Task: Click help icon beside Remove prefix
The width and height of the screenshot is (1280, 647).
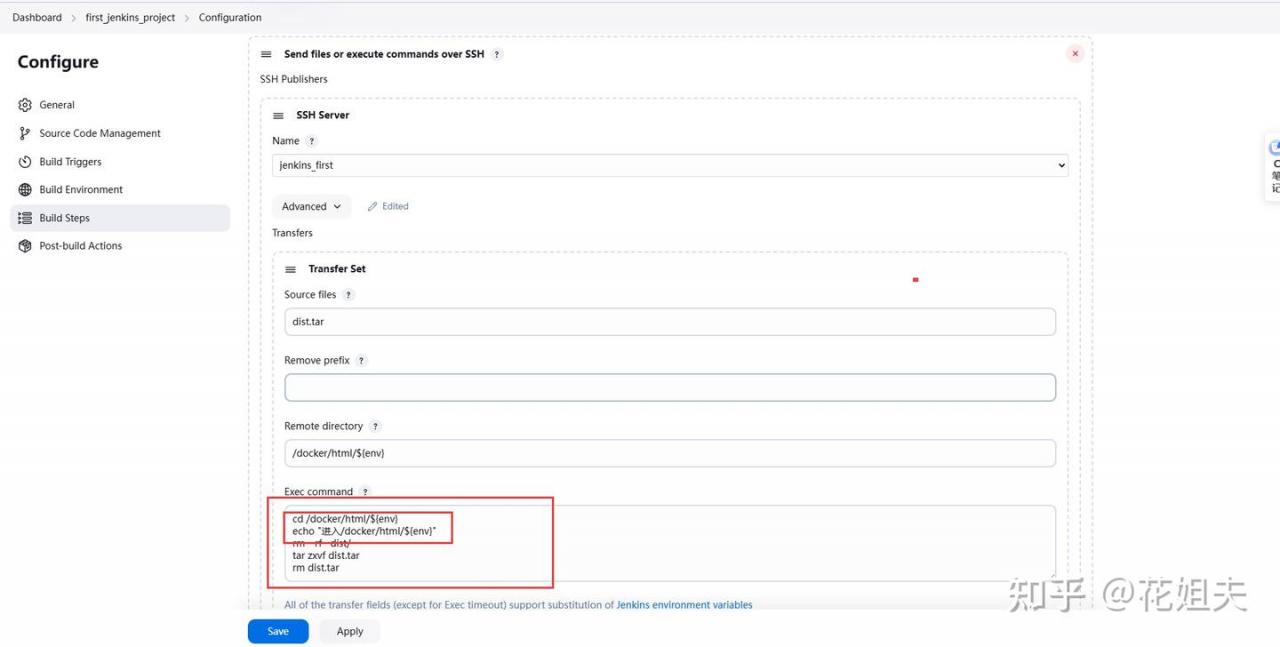Action: click(362, 361)
